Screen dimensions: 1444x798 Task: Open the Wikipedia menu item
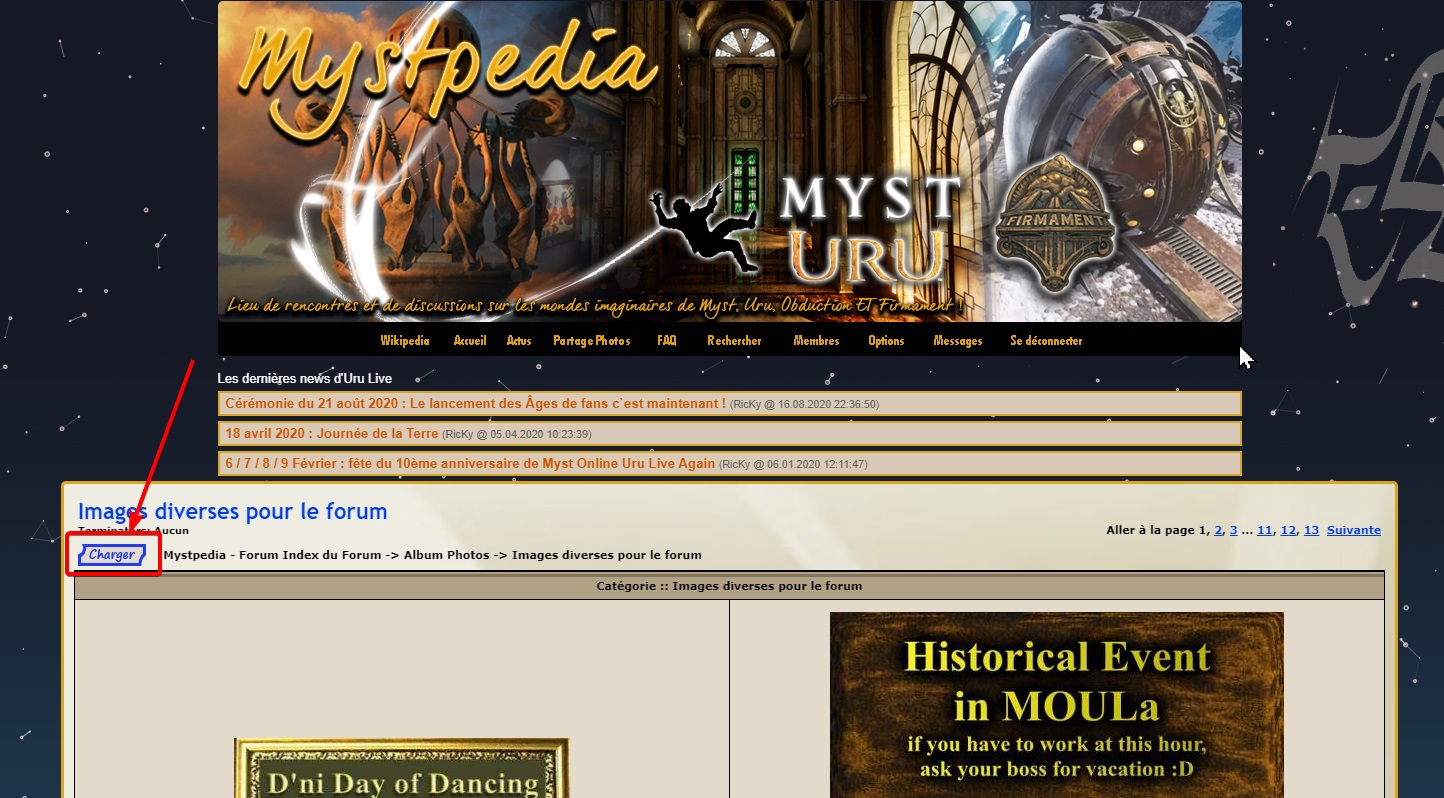(x=404, y=341)
